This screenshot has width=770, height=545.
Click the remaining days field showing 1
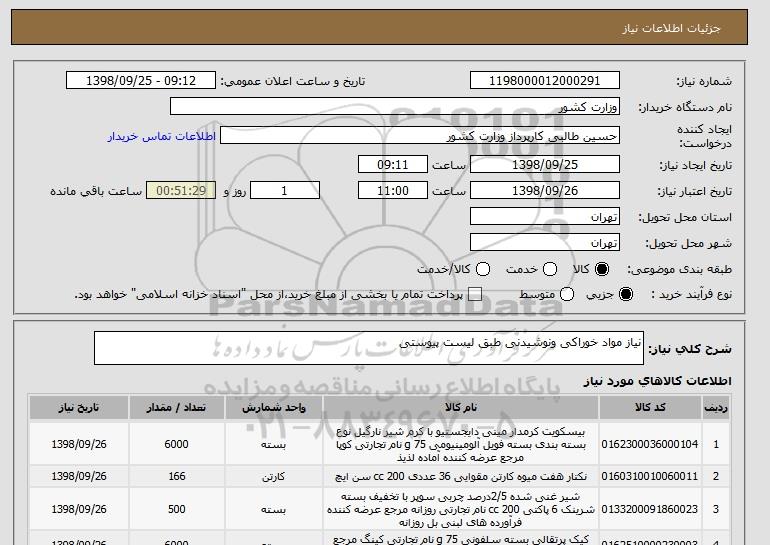285,191
